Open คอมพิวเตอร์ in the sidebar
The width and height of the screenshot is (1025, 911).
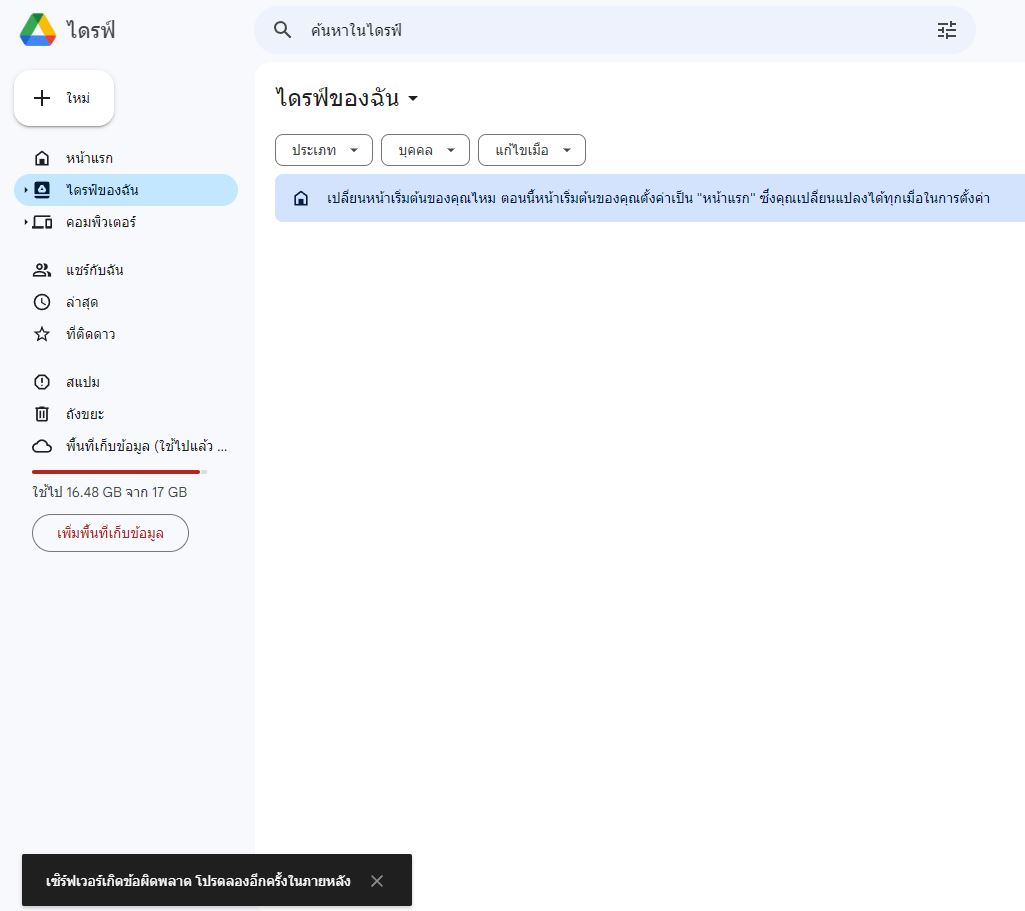[x=126, y=222]
